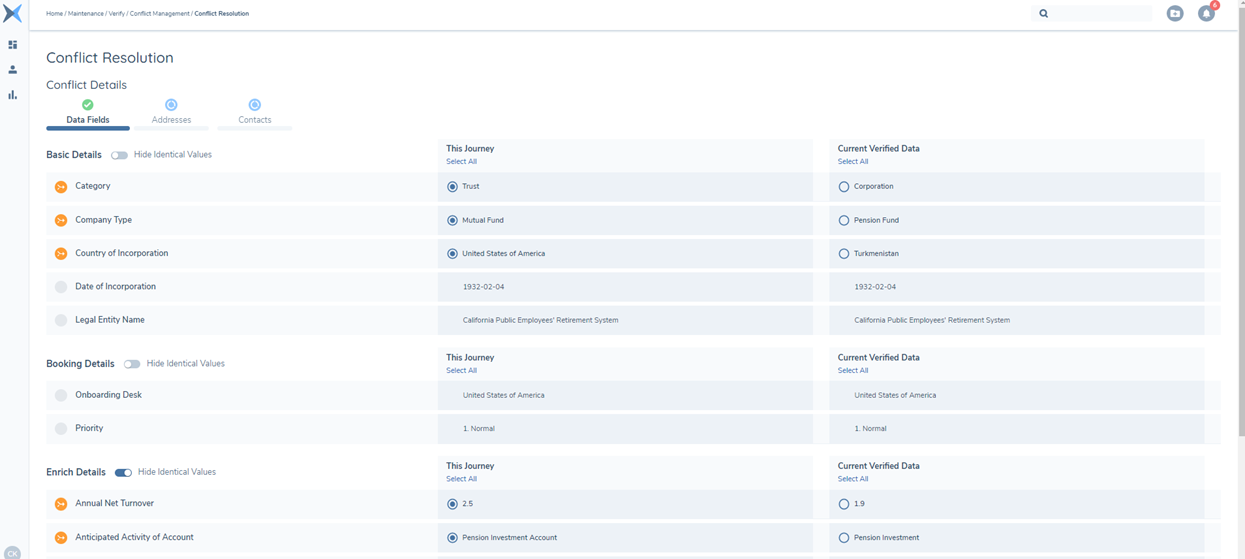Click the blue step icon above Contacts
This screenshot has height=559, width=1245.
coord(255,105)
